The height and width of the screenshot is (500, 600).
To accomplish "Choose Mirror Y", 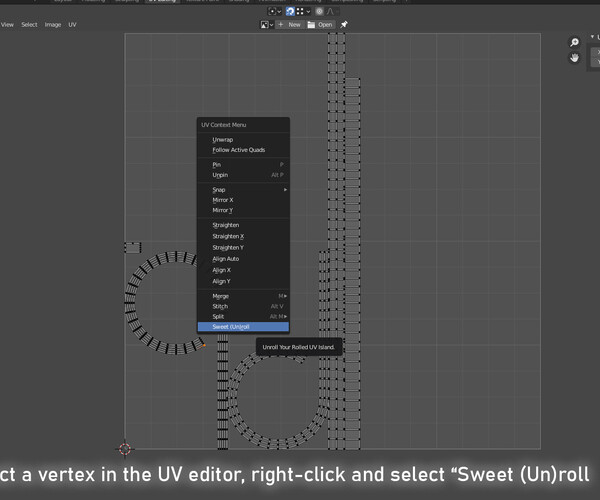I will point(243,210).
